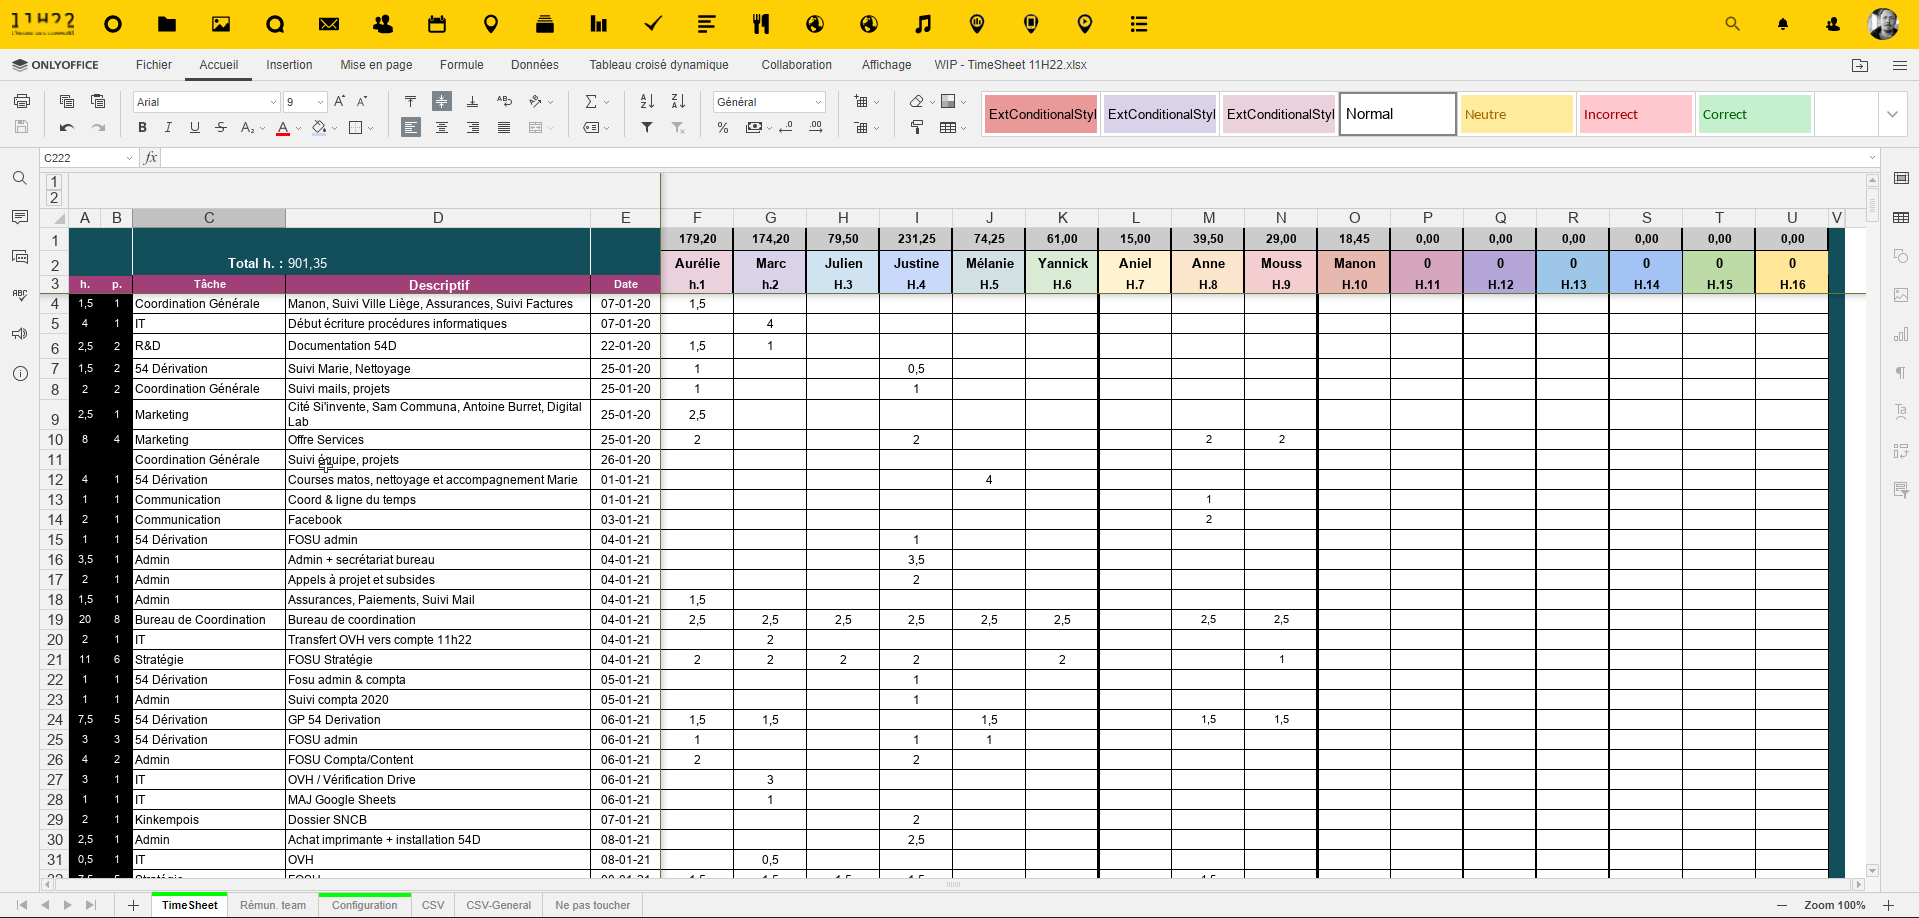Expand the cell styles gallery
The height and width of the screenshot is (918, 1919).
[x=1892, y=114]
